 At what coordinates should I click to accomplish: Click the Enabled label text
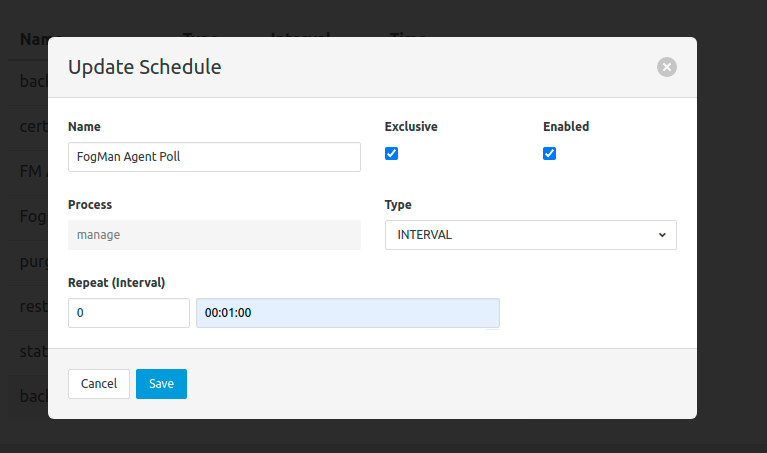tap(566, 127)
